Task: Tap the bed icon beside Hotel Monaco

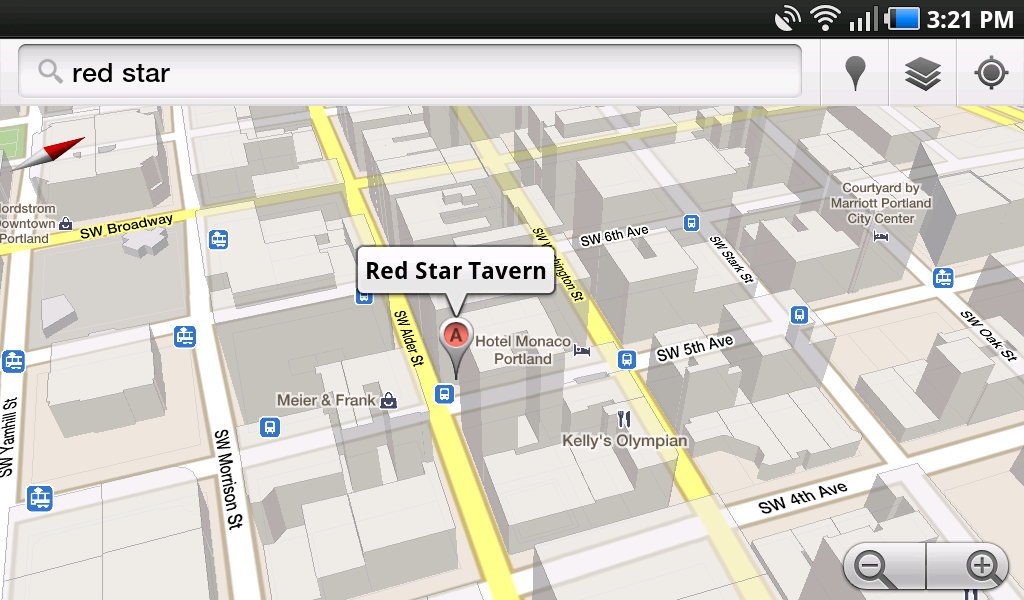Action: [582, 351]
